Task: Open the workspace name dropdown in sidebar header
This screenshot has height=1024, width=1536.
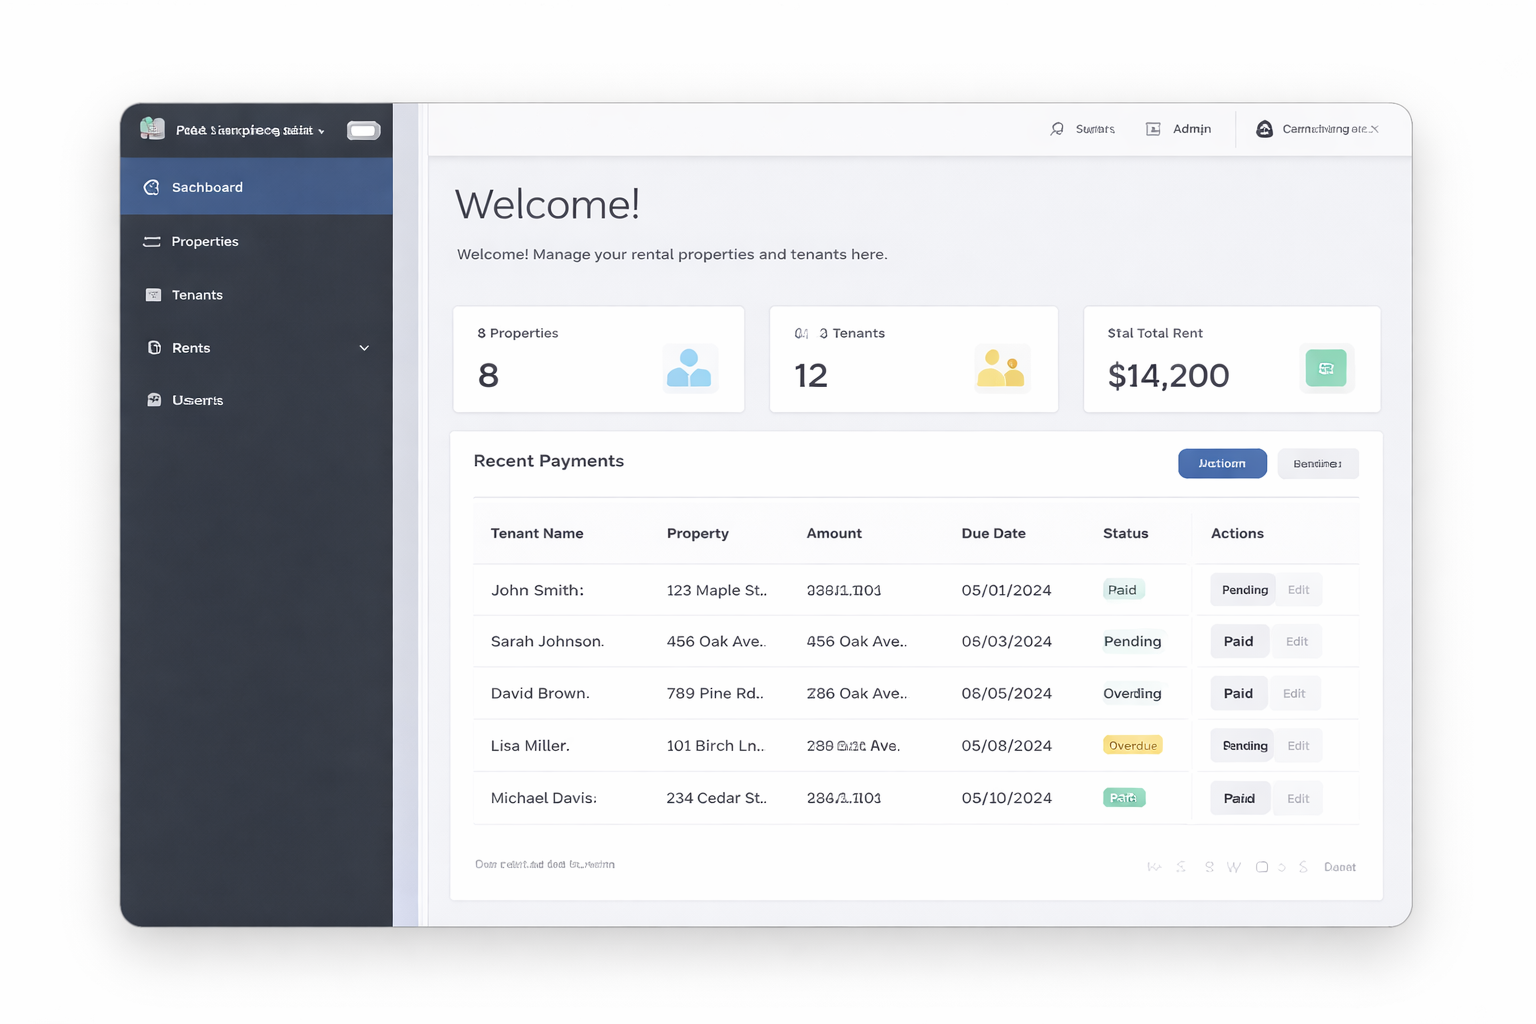Action: coord(250,130)
